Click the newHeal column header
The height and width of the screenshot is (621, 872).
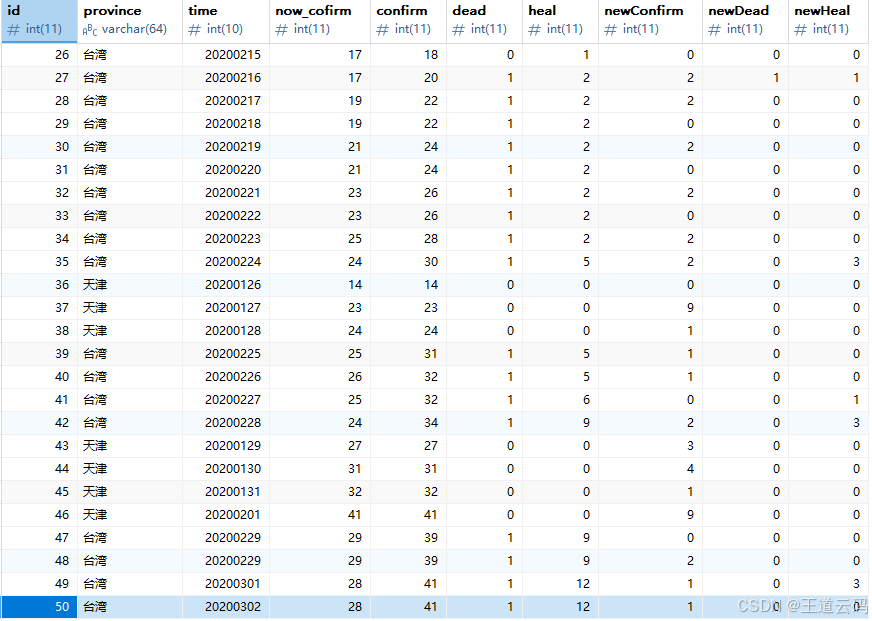point(828,21)
